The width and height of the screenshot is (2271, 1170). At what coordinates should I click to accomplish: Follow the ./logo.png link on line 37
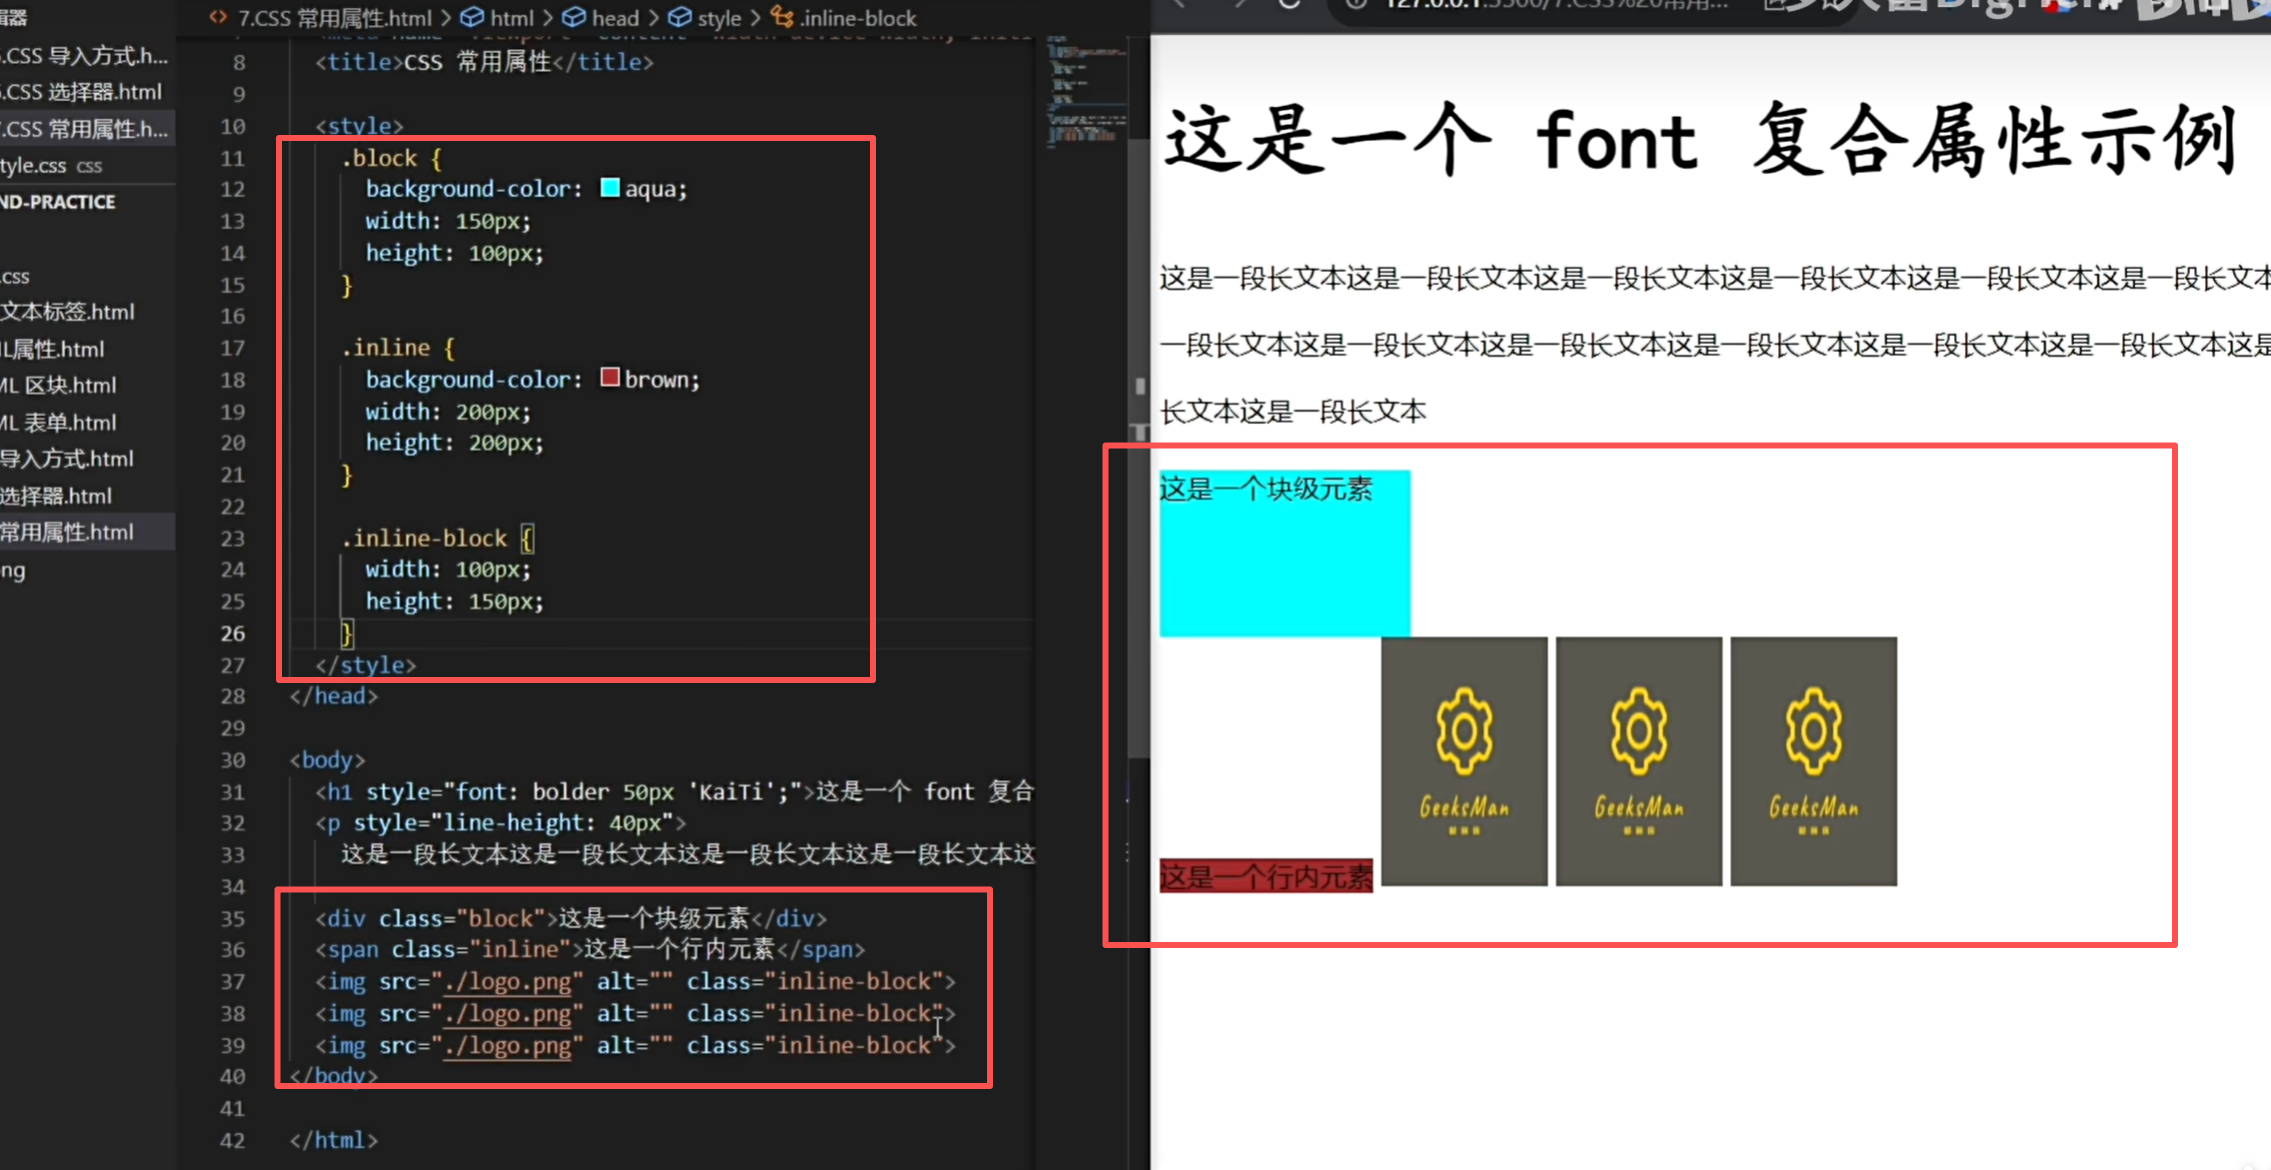[507, 982]
